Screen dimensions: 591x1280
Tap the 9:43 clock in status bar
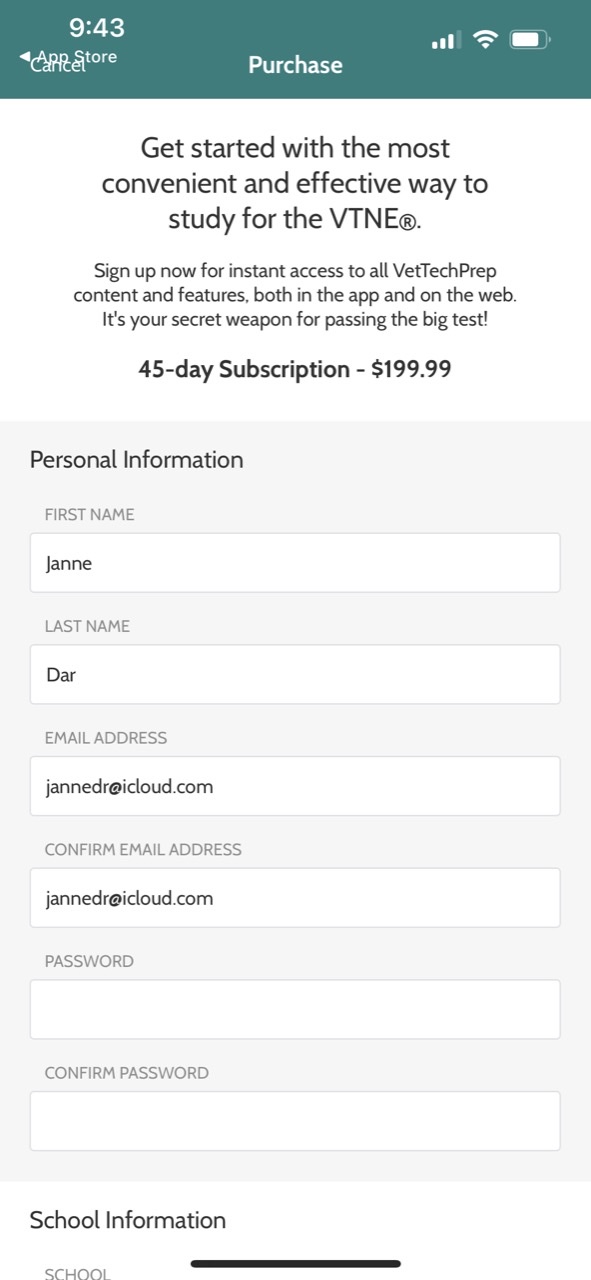tap(97, 27)
